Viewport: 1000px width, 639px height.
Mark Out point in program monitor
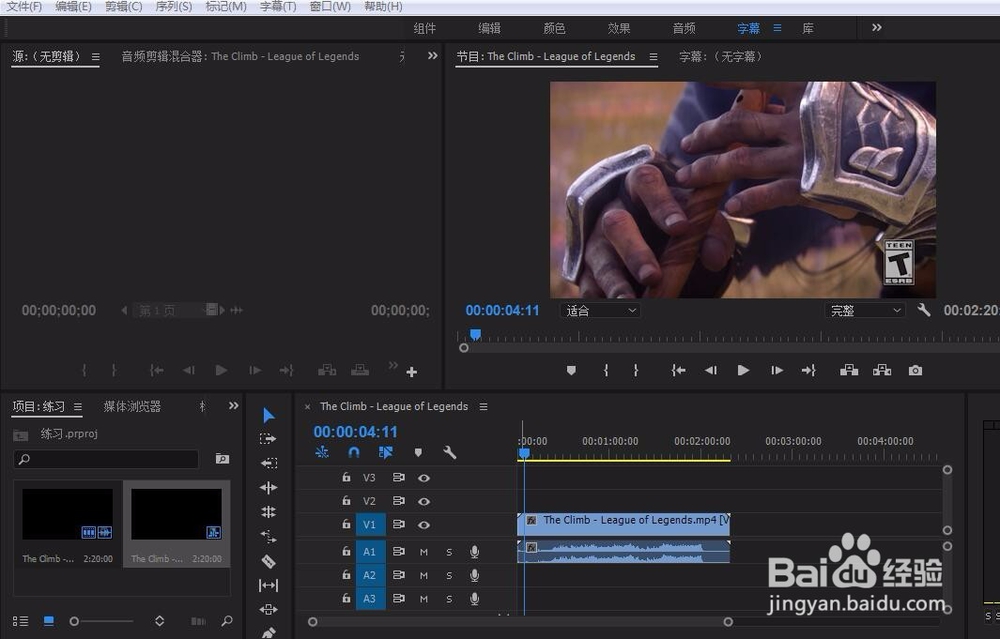[635, 371]
